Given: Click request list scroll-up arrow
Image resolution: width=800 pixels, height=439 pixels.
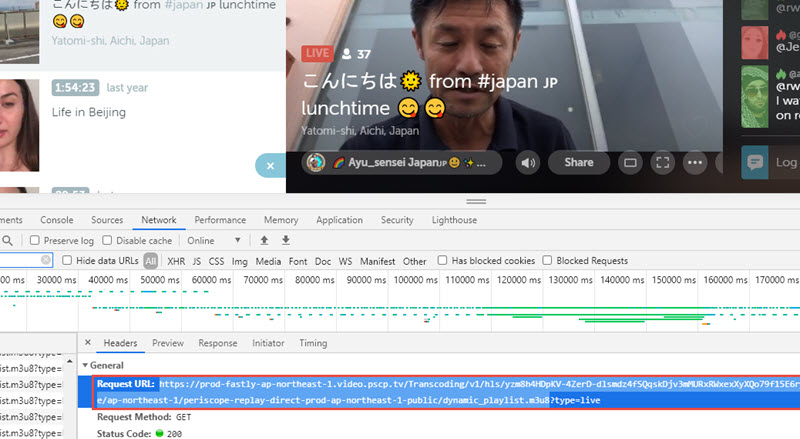Looking at the screenshot, I should click(x=70, y=361).
